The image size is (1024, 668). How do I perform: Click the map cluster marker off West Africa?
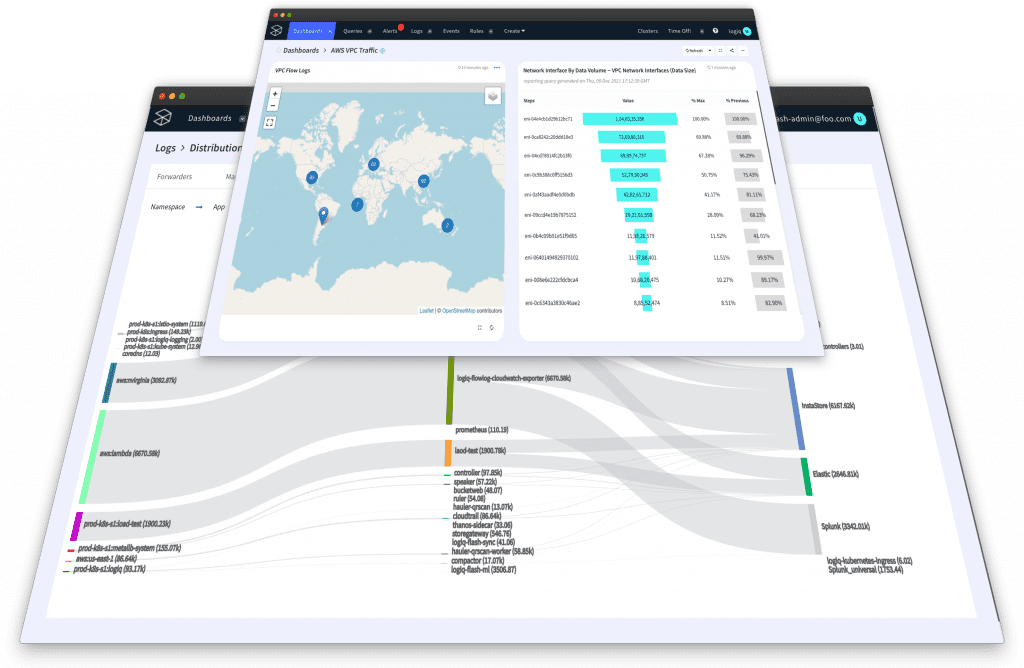357,205
